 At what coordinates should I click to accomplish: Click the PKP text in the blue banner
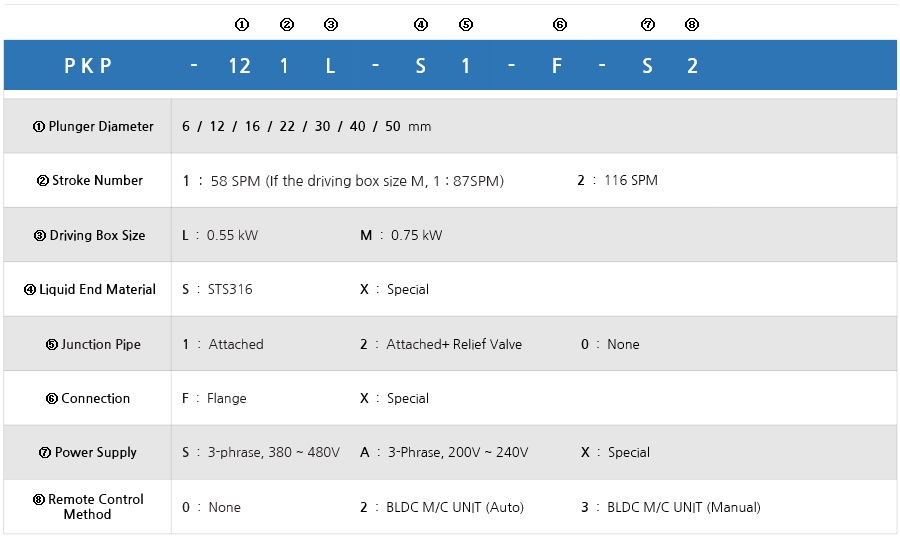pos(88,67)
